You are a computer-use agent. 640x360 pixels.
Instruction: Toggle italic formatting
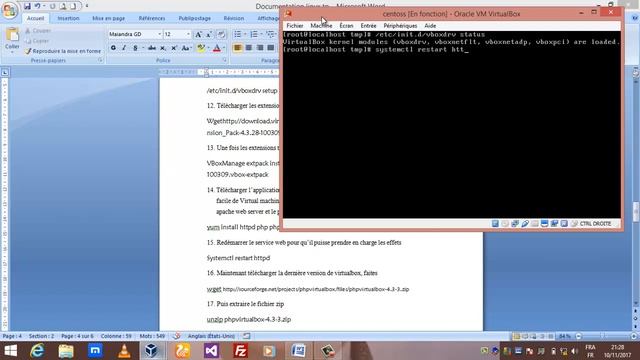124,48
